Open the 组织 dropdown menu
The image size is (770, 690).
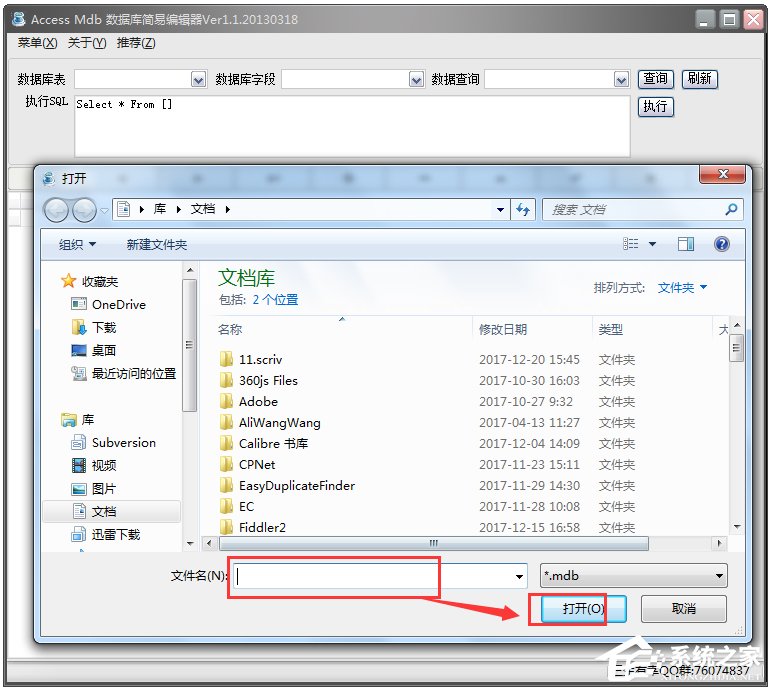77,245
